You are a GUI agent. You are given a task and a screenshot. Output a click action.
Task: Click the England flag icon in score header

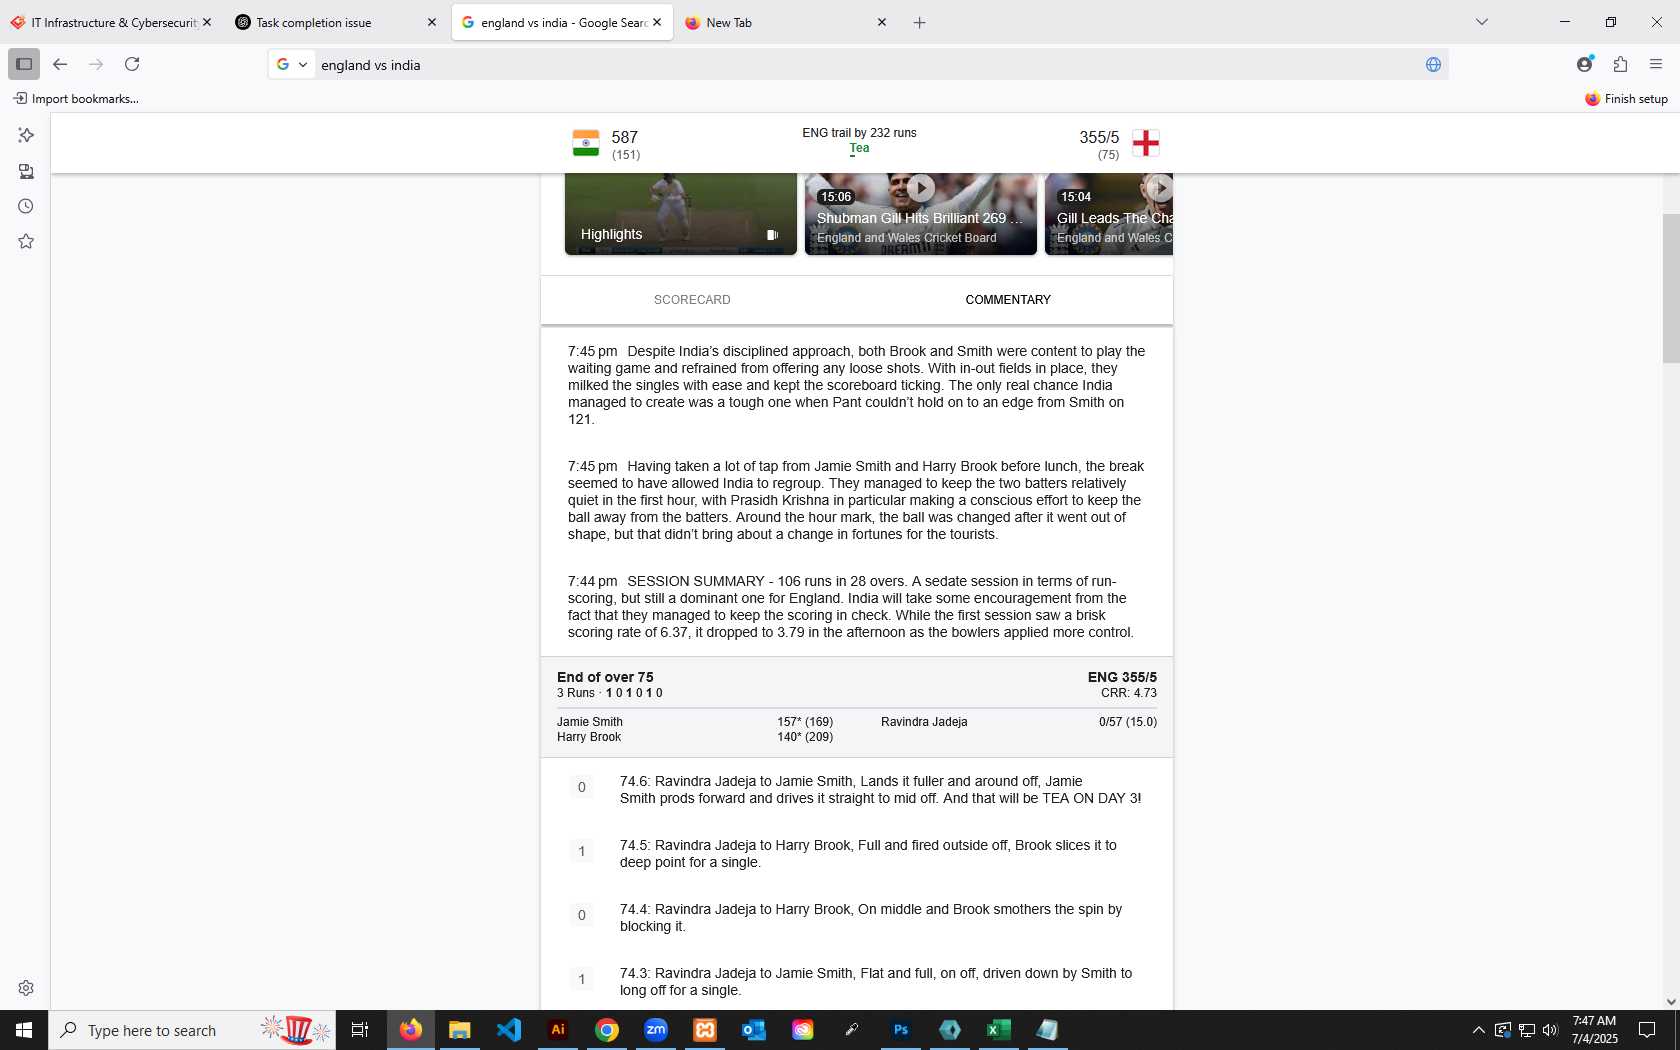(1146, 143)
